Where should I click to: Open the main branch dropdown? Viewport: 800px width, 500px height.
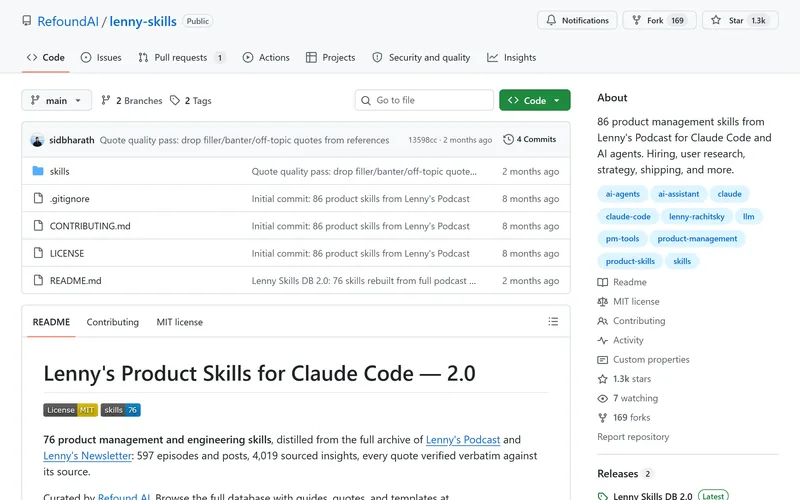tap(56, 100)
